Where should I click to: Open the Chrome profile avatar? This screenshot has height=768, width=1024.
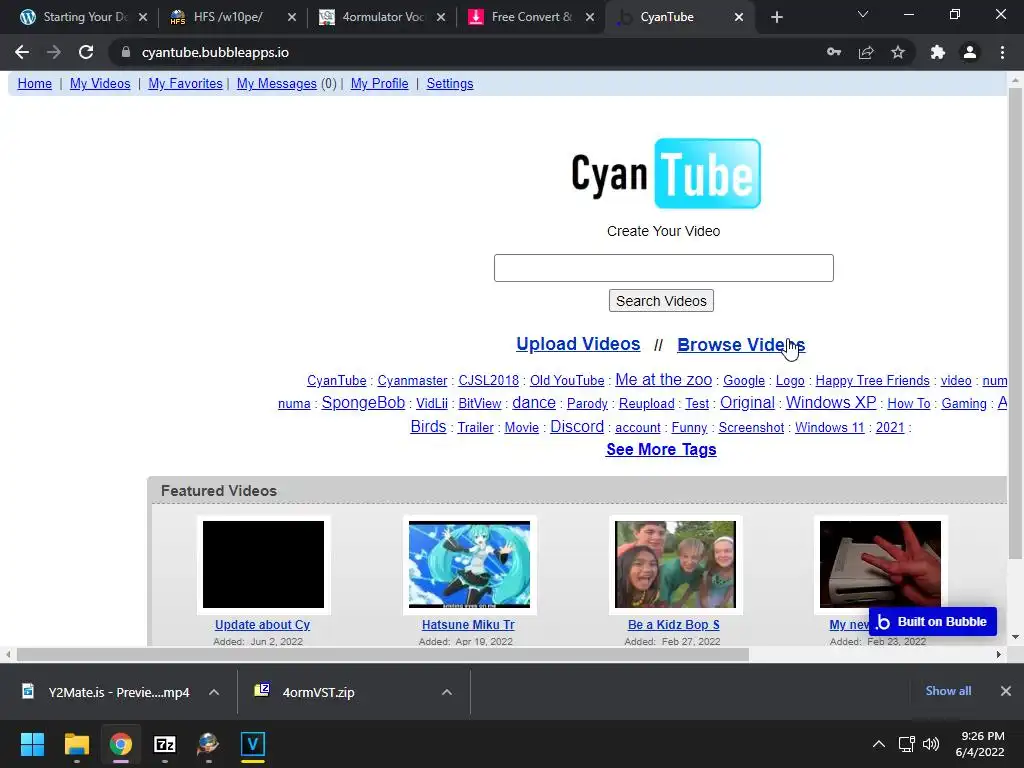coord(970,52)
